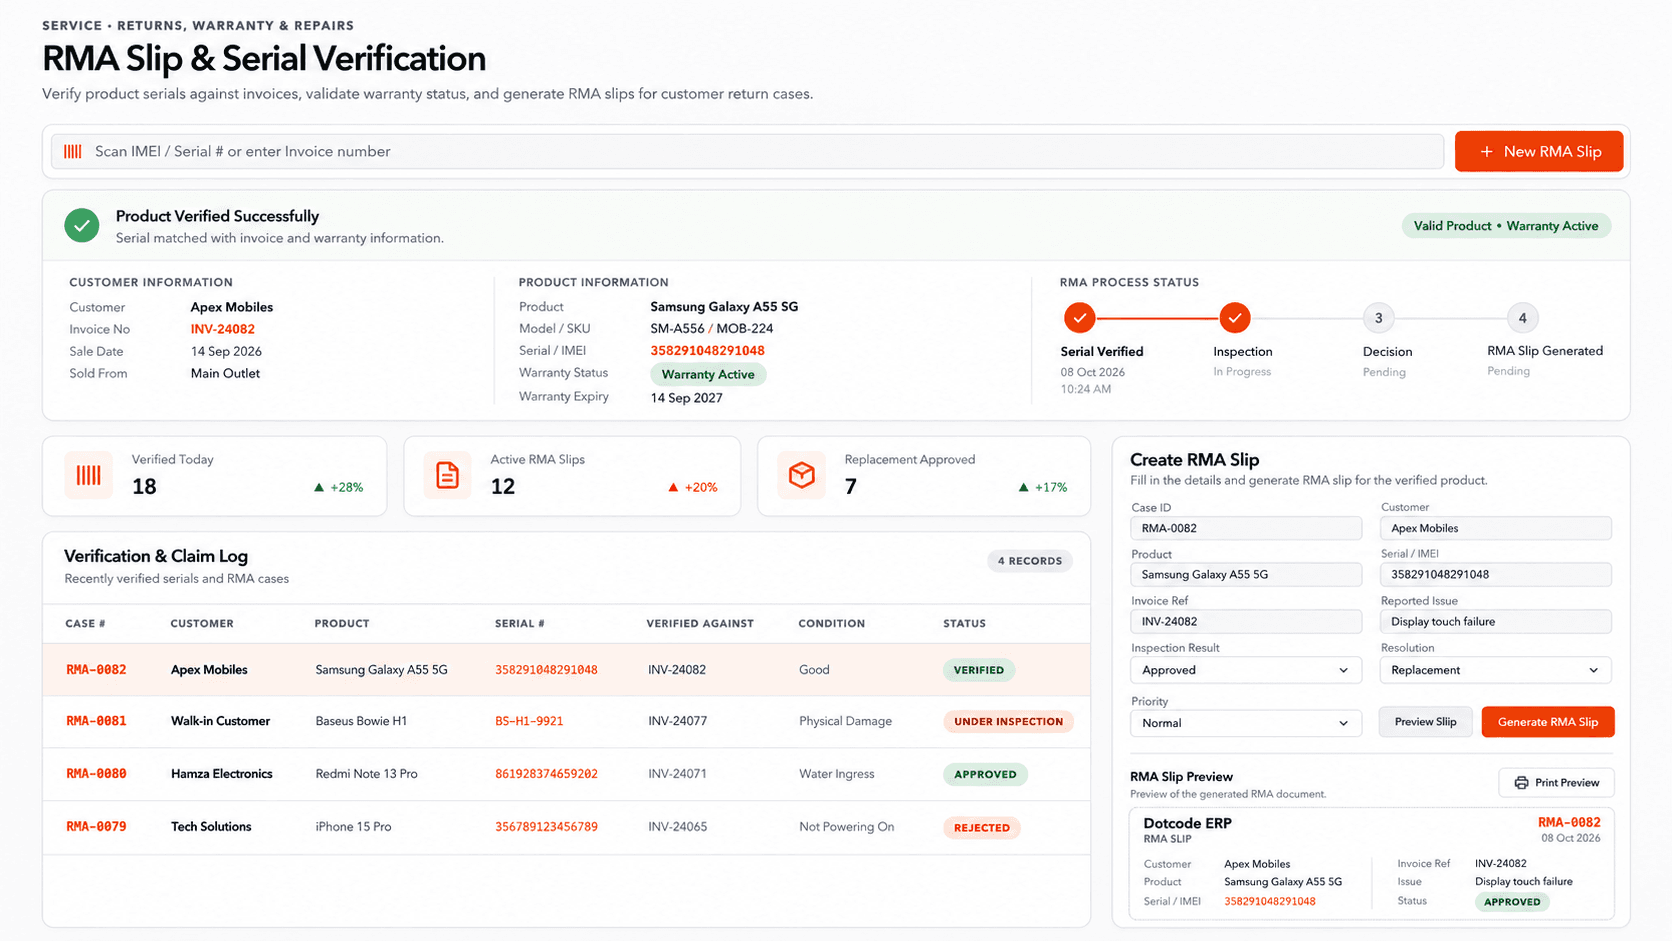Click the Warranty Active status badge

(x=708, y=375)
